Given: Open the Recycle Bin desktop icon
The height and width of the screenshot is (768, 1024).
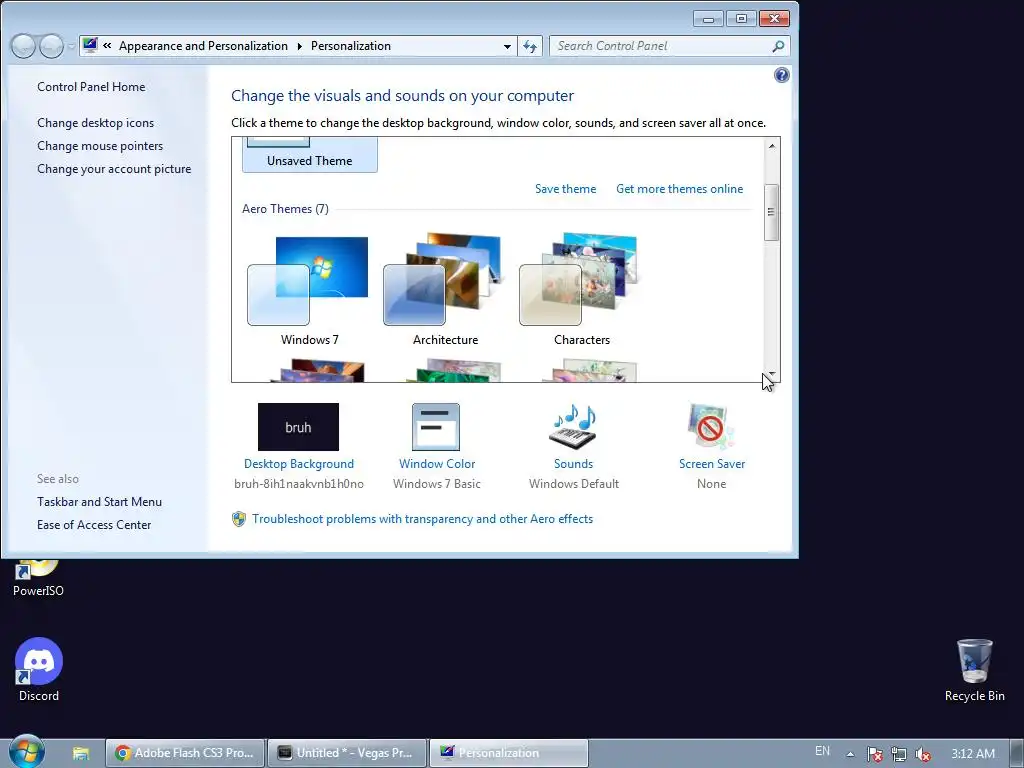Looking at the screenshot, I should tap(974, 670).
